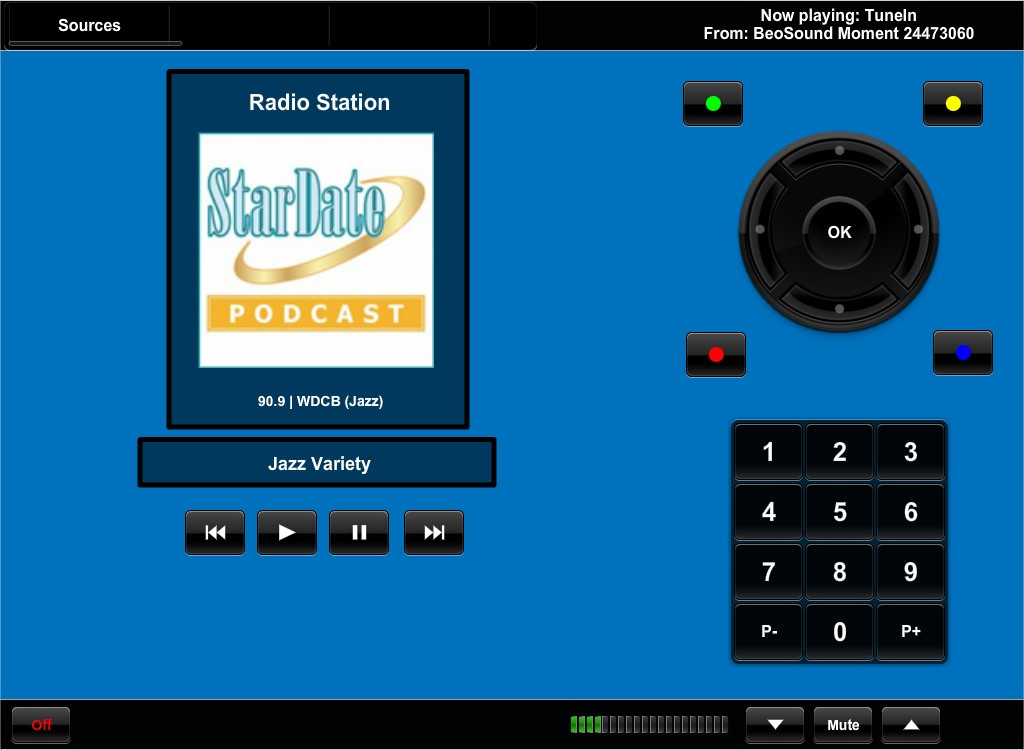Select next program with P+ key
This screenshot has height=750, width=1024.
coord(910,632)
